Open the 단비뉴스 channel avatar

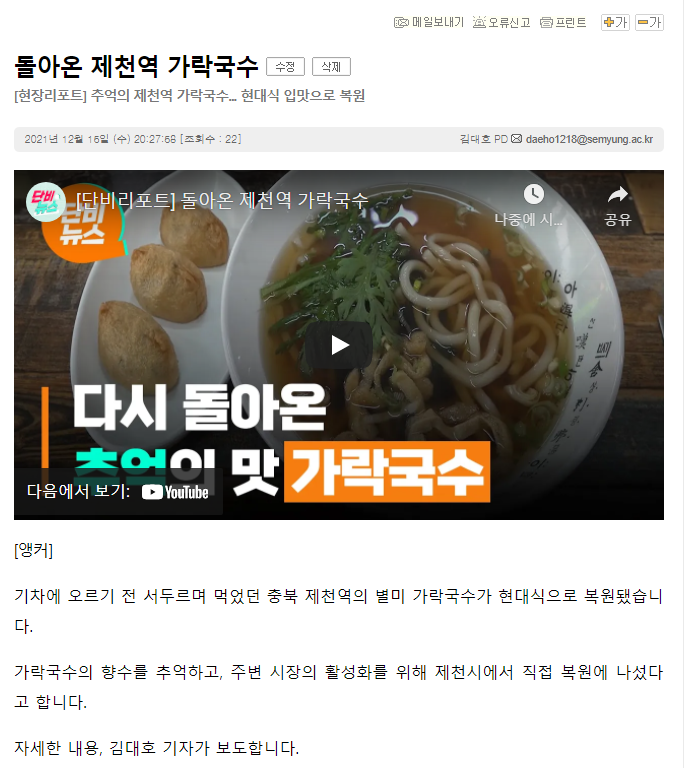point(46,202)
